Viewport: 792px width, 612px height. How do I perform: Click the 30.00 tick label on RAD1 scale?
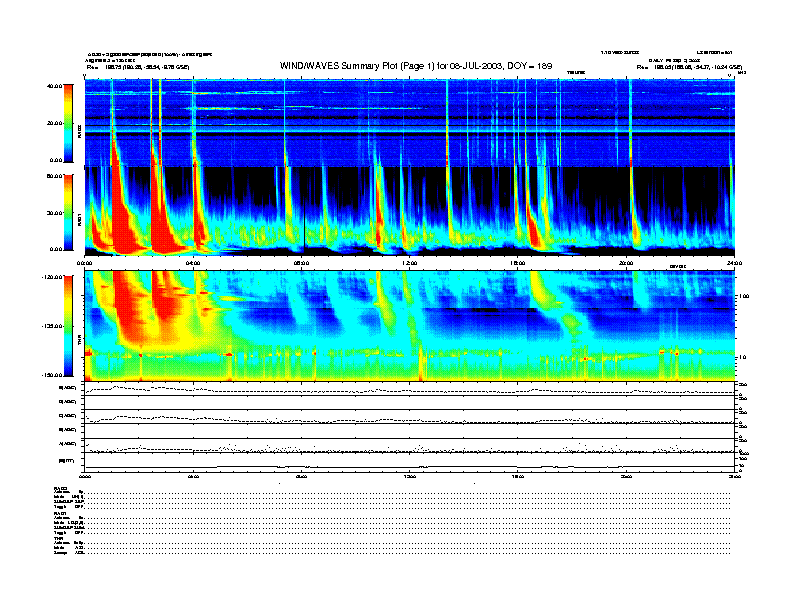55,213
